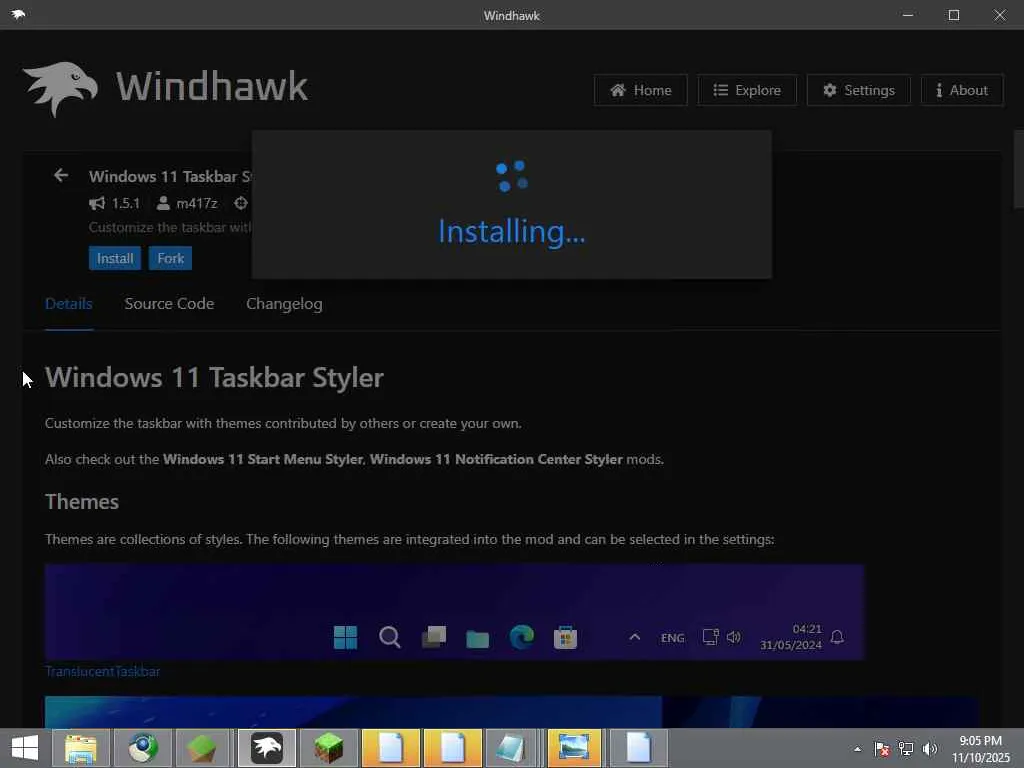Open File Explorer from the taskbar

click(81, 748)
